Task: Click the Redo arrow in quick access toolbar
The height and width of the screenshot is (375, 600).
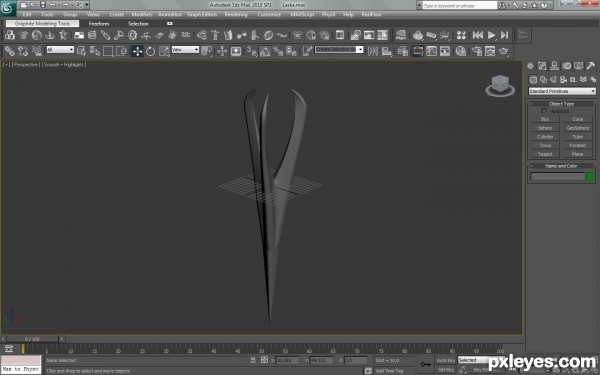Action: pyautogui.click(x=64, y=5)
